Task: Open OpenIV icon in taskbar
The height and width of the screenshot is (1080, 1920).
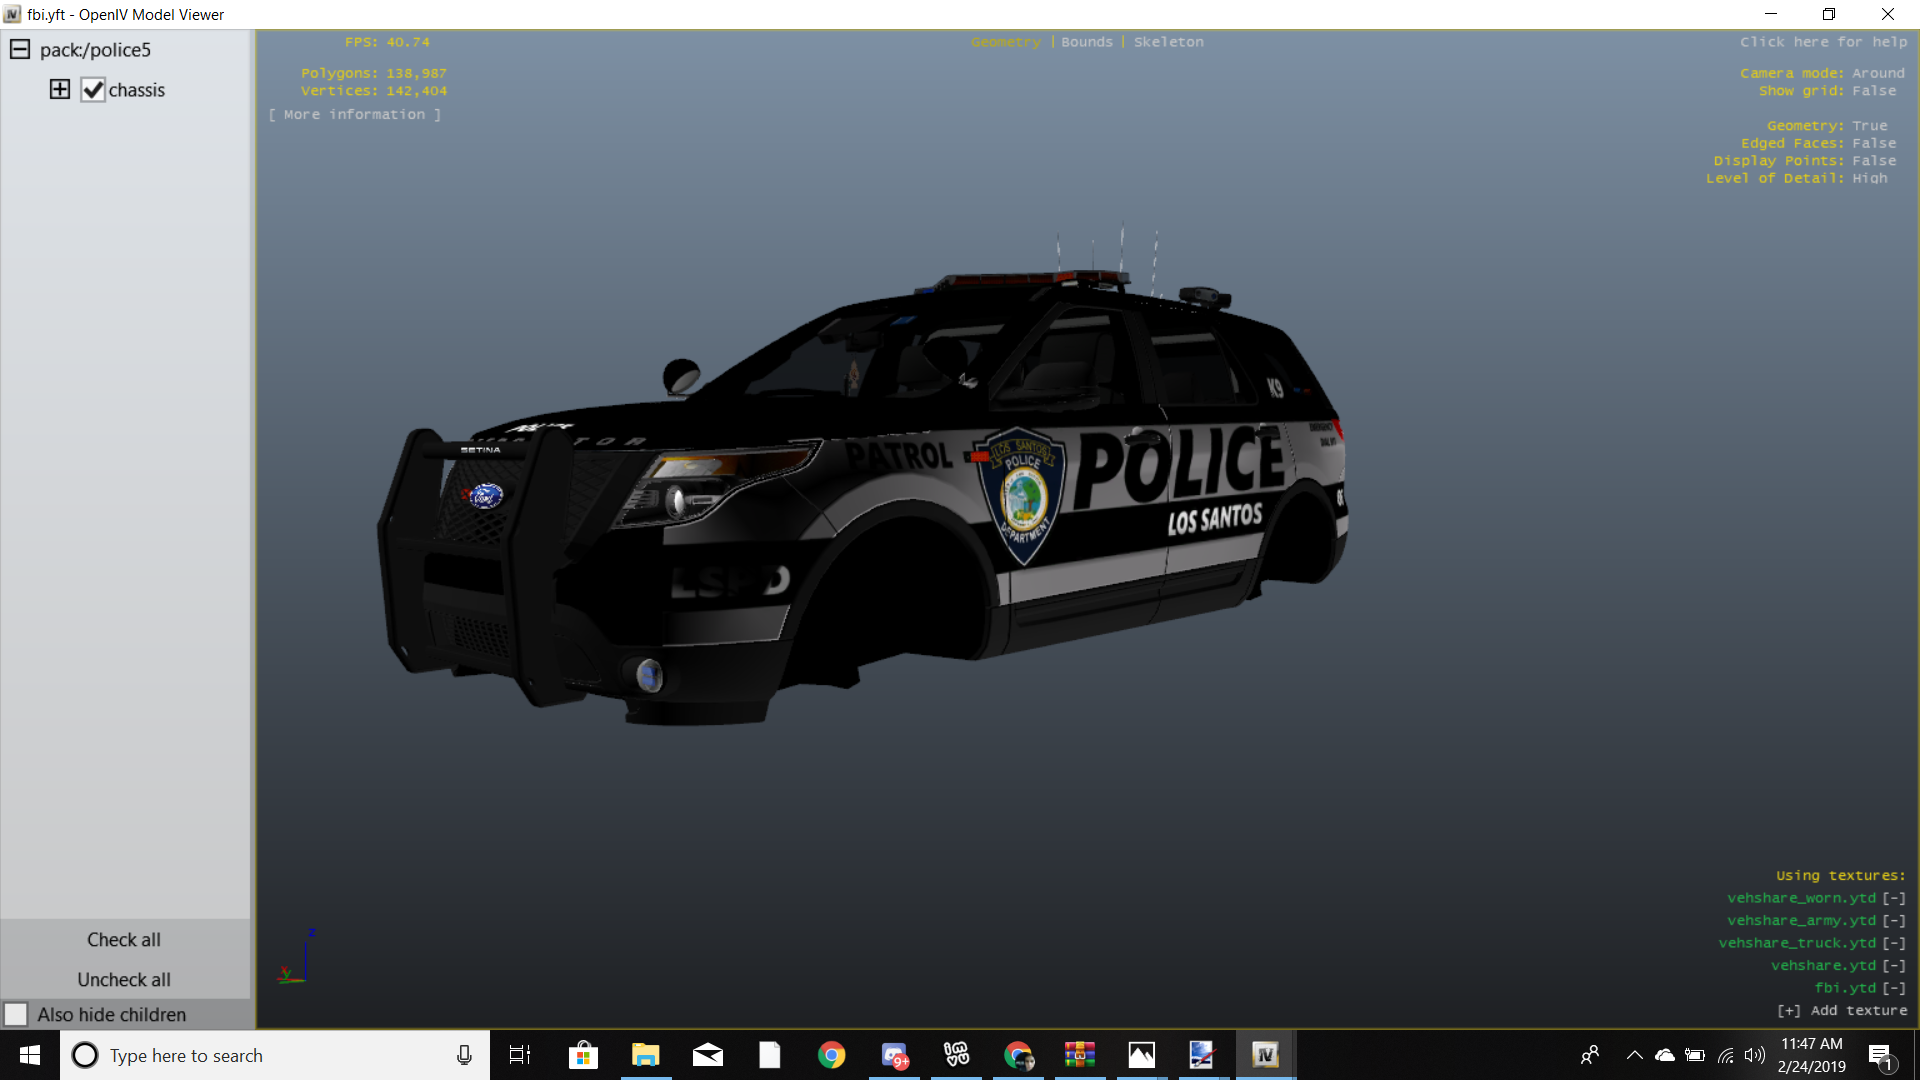Action: (1265, 1055)
